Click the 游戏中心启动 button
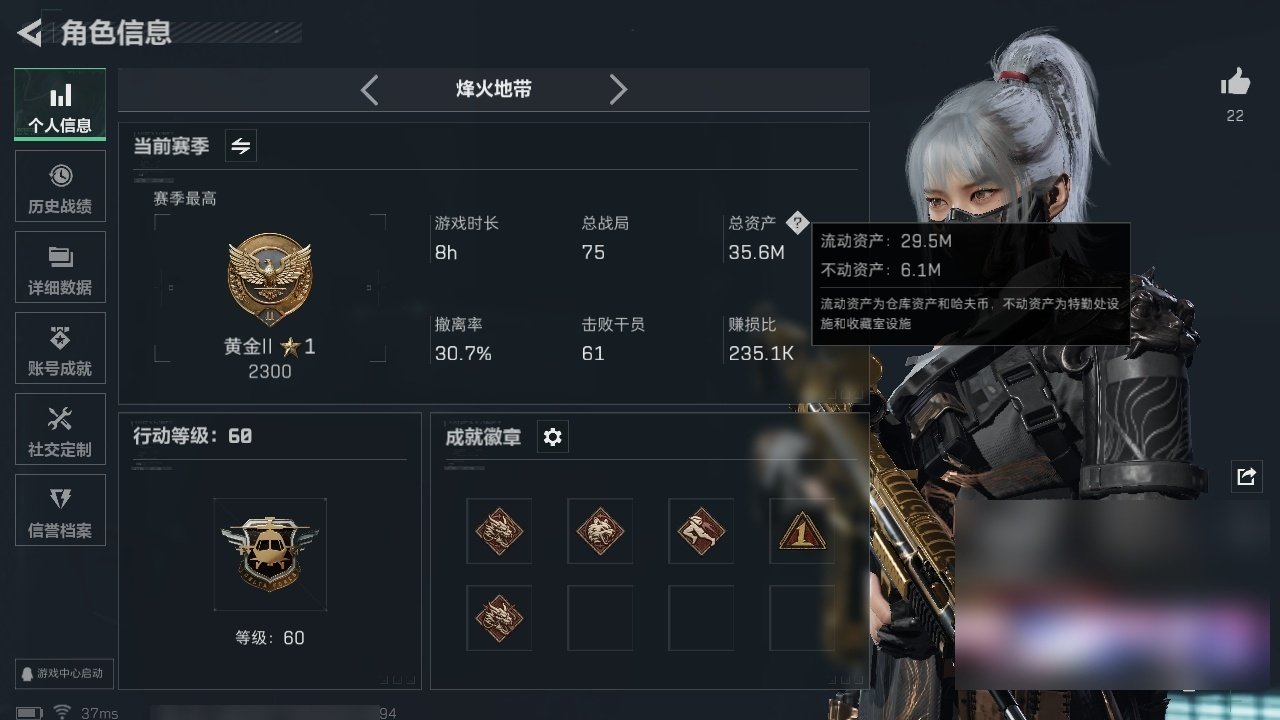This screenshot has width=1280, height=720. [x=63, y=673]
